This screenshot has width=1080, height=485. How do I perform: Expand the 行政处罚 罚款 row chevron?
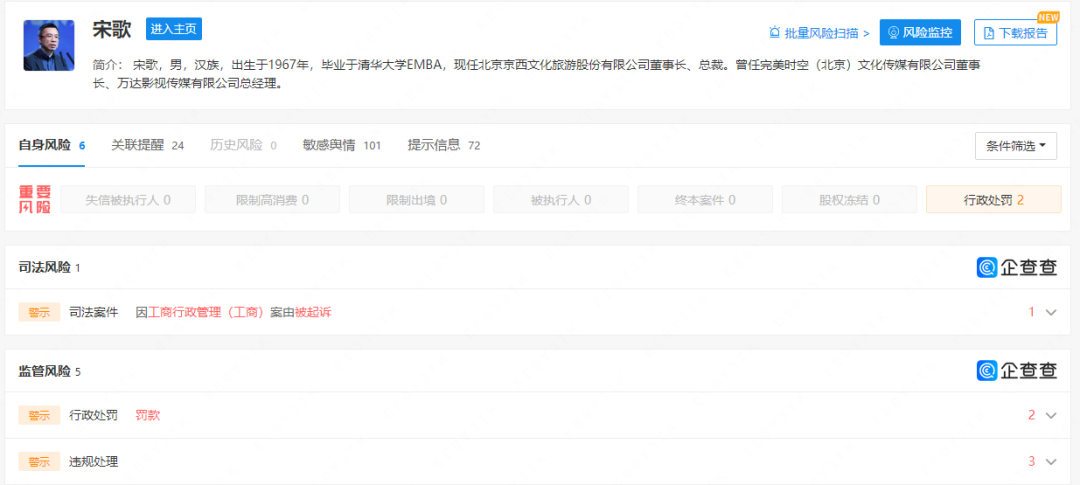point(1050,415)
